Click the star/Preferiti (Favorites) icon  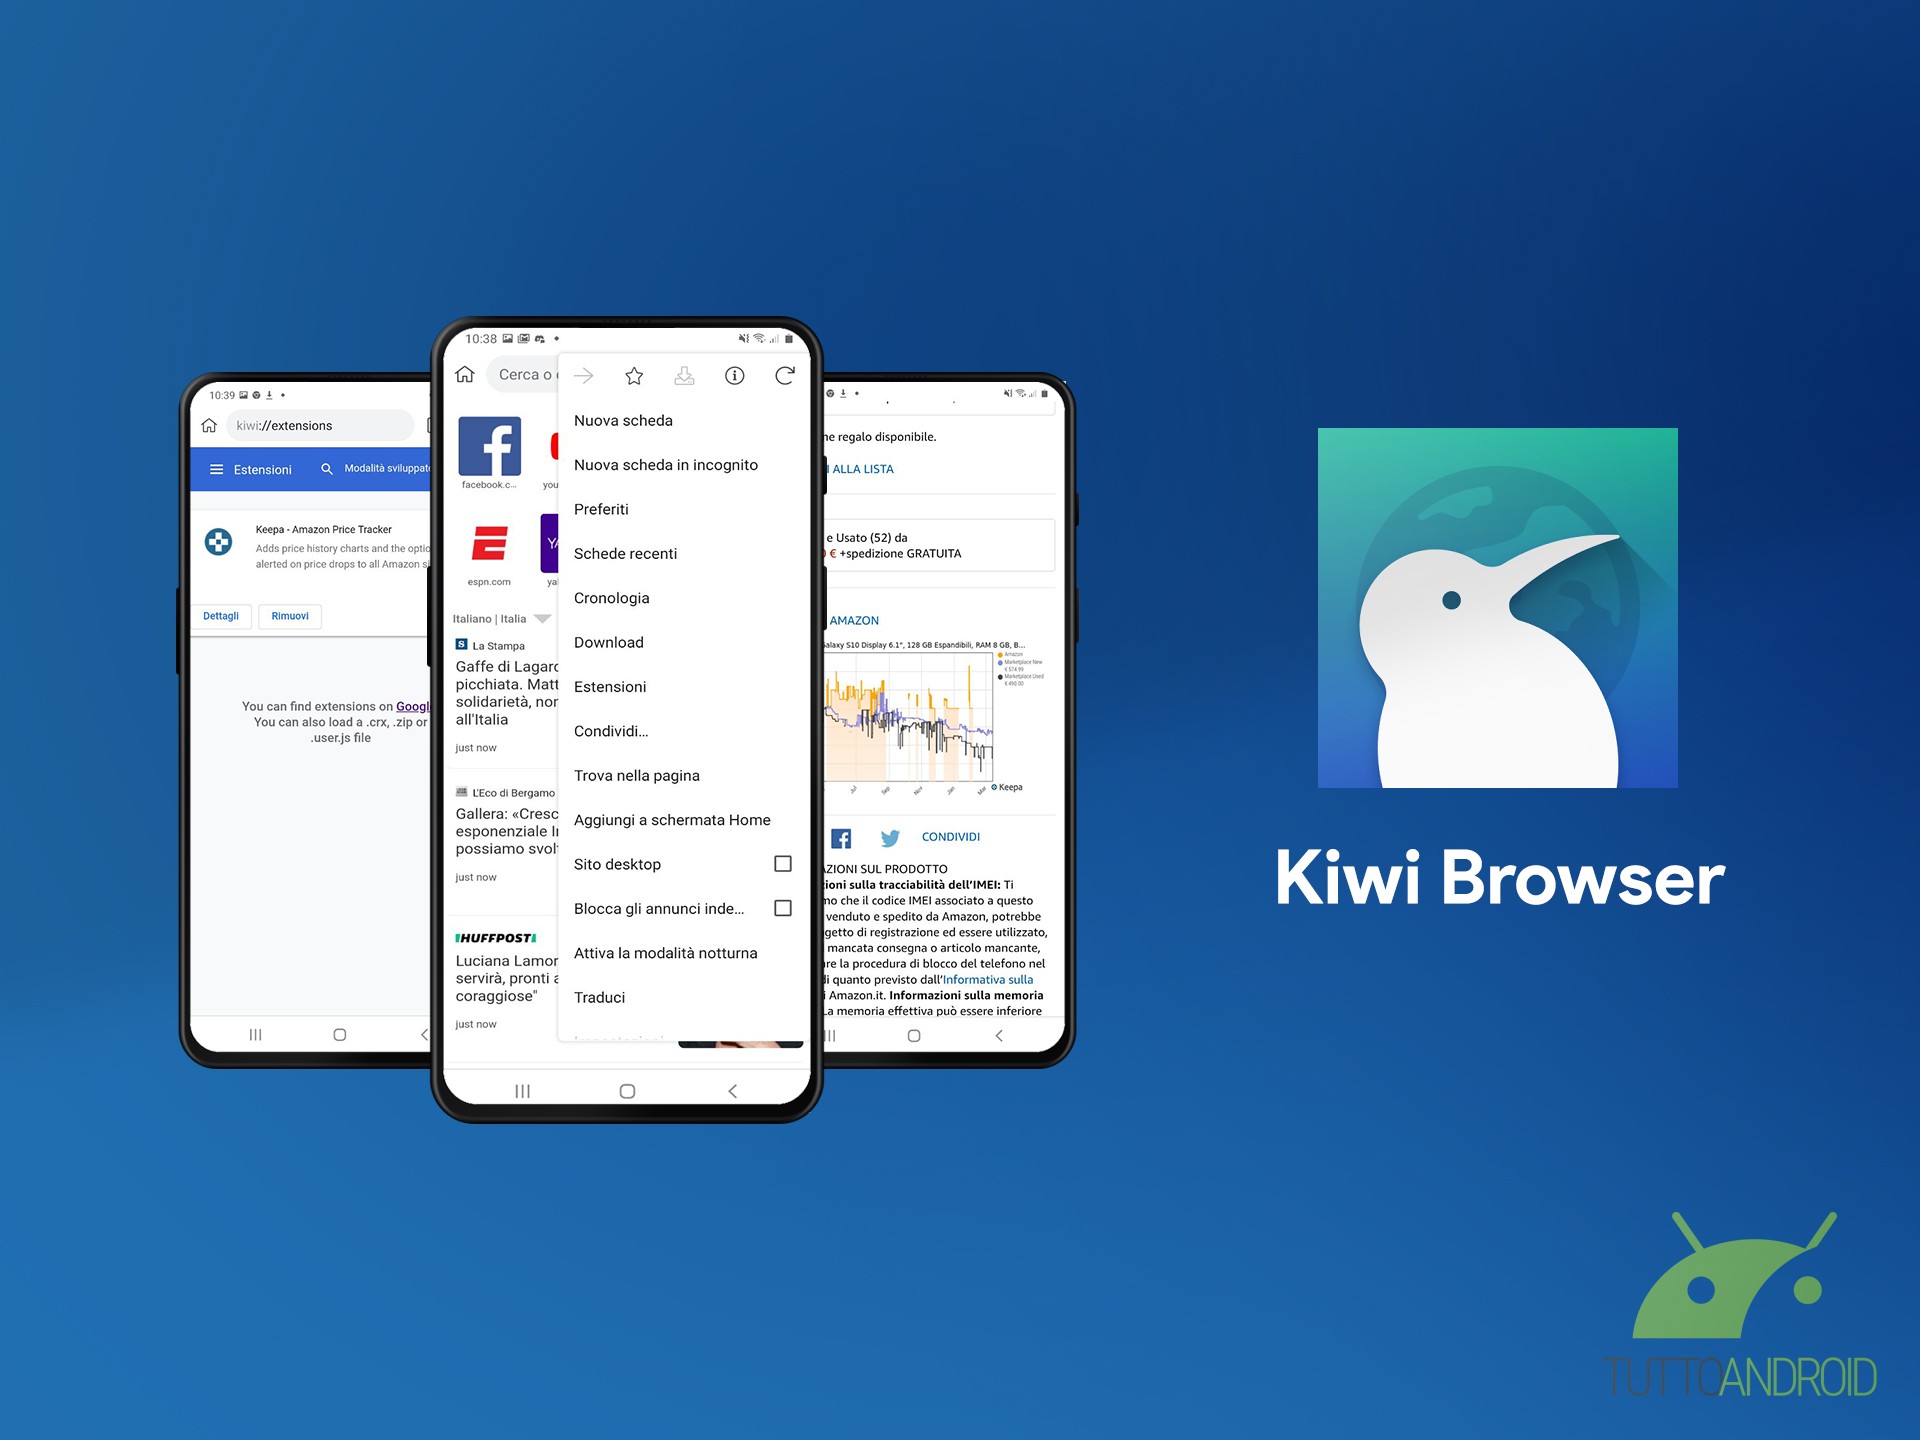[x=636, y=374]
